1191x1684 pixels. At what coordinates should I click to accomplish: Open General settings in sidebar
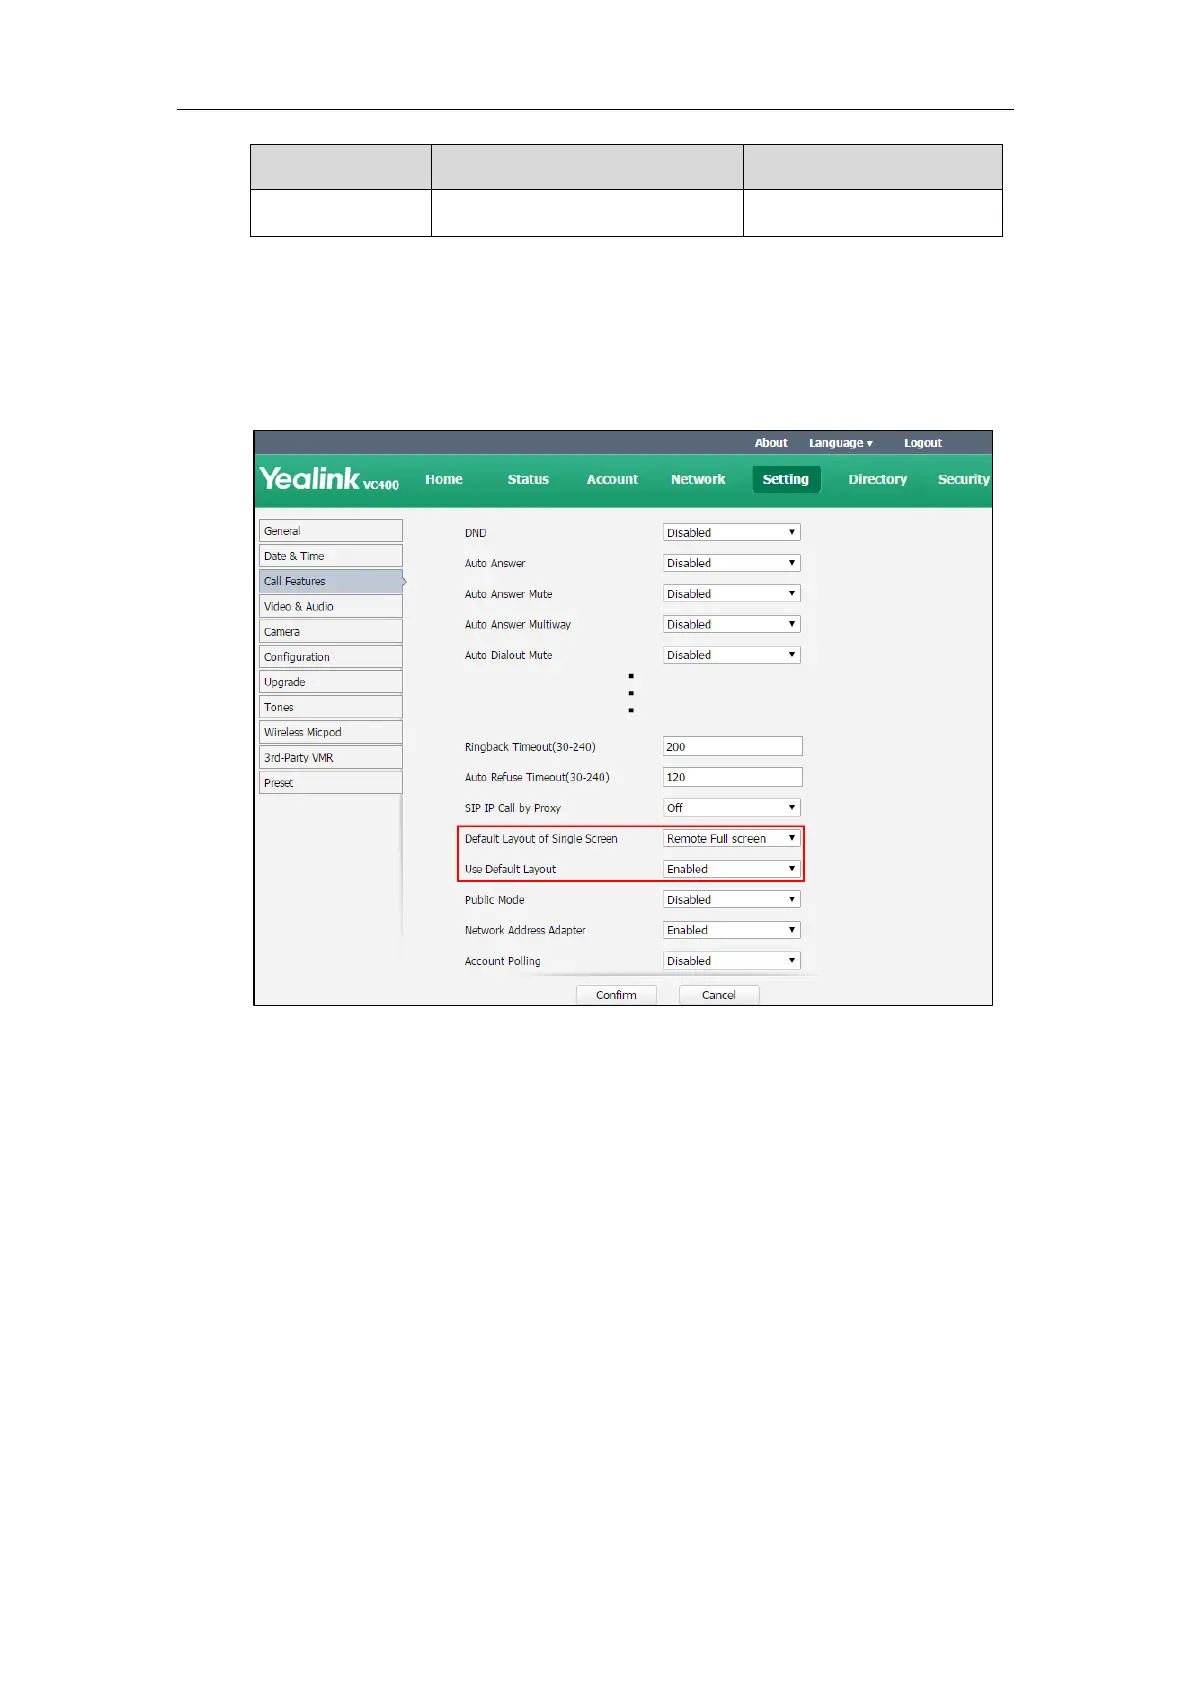(330, 531)
